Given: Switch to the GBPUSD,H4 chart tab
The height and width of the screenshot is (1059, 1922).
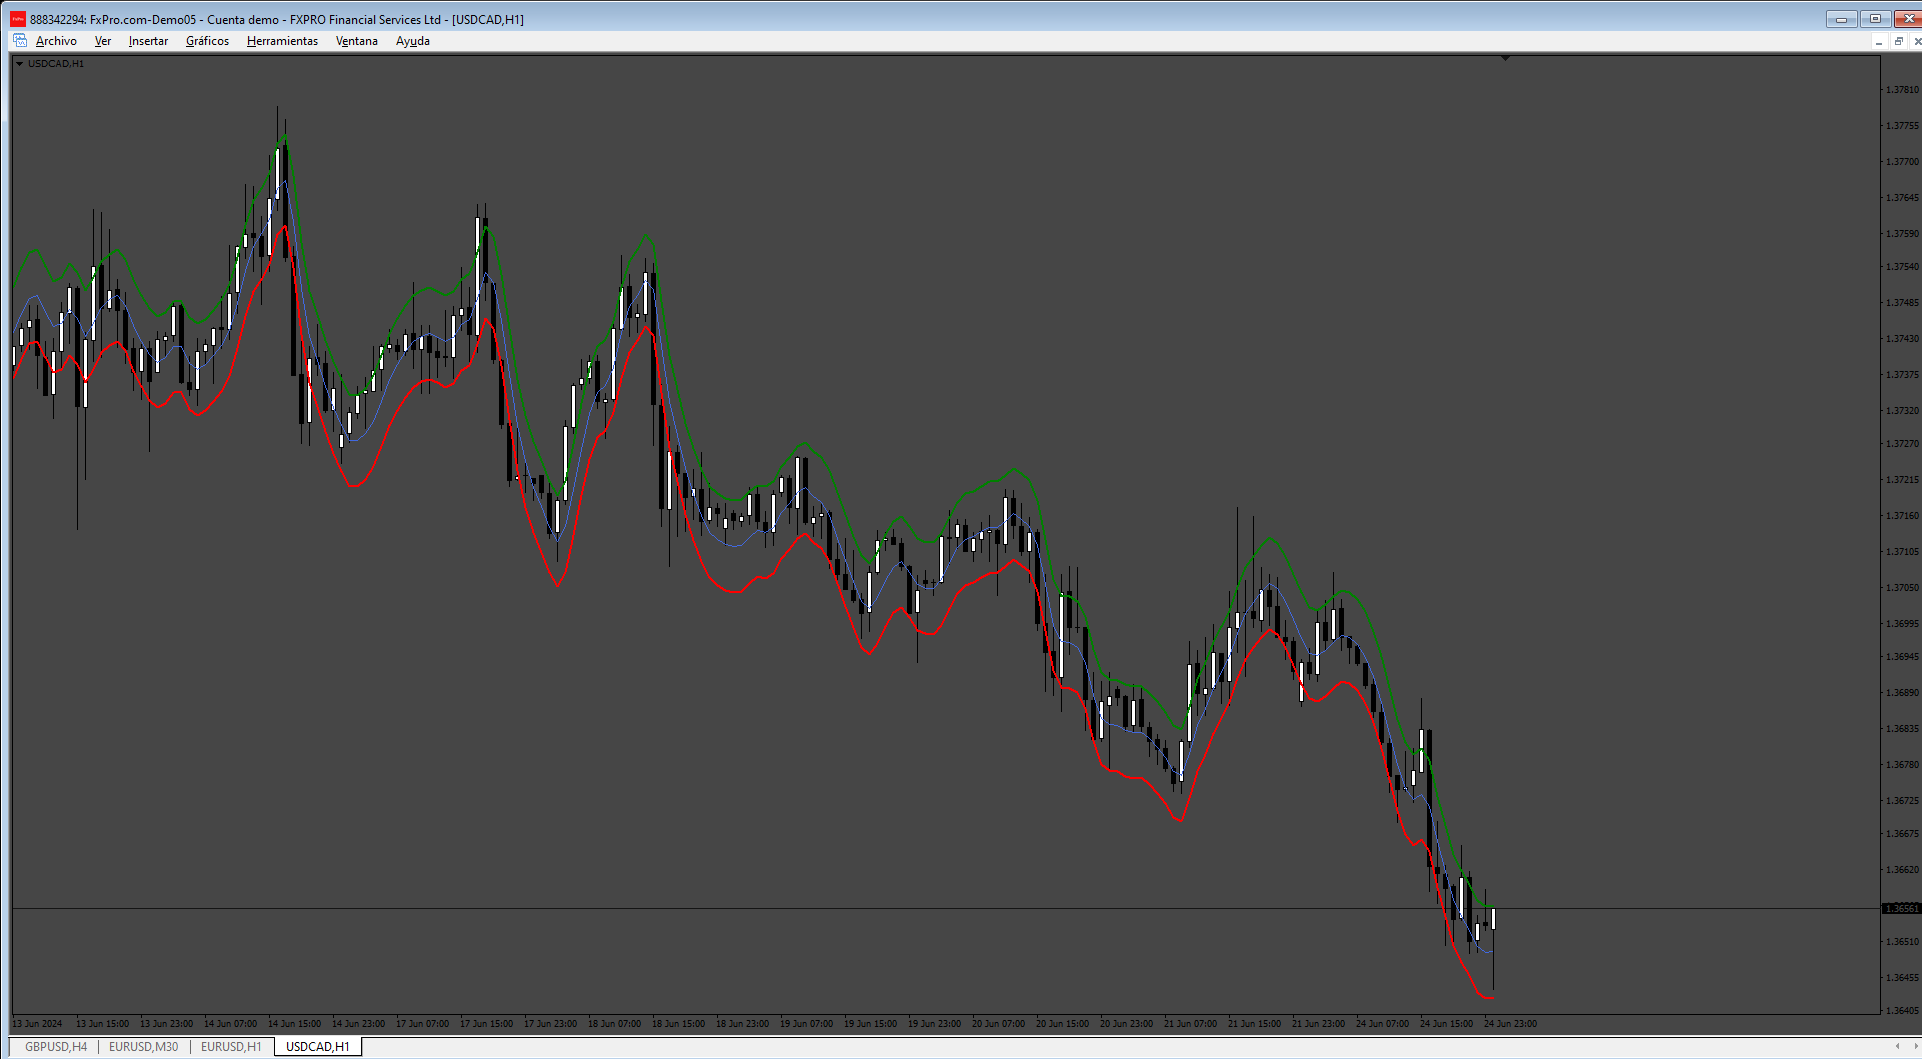Looking at the screenshot, I should (56, 1047).
